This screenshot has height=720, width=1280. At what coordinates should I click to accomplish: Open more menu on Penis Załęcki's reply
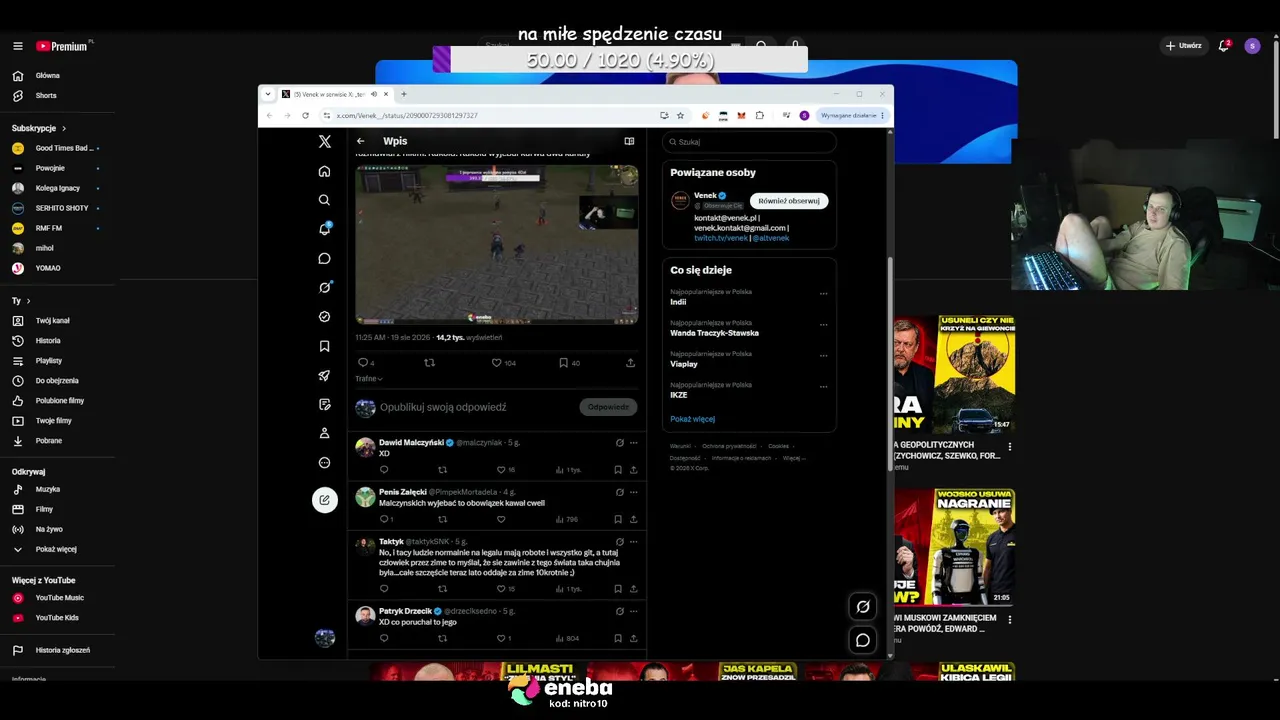pyautogui.click(x=633, y=492)
